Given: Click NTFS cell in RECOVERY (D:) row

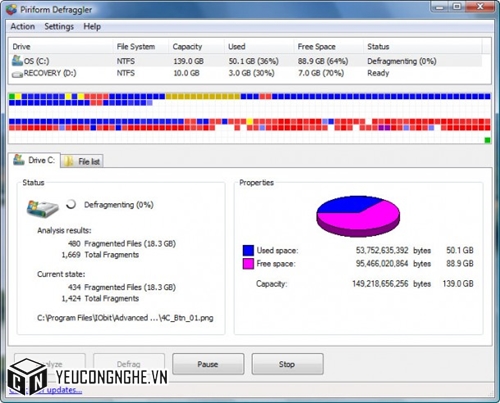Looking at the screenshot, I should (x=126, y=73).
